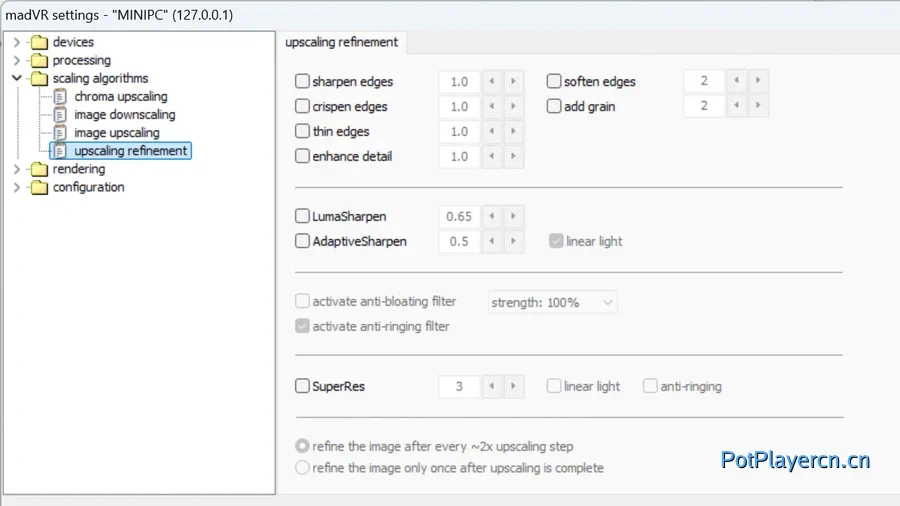Click the processing folder icon

pos(39,60)
